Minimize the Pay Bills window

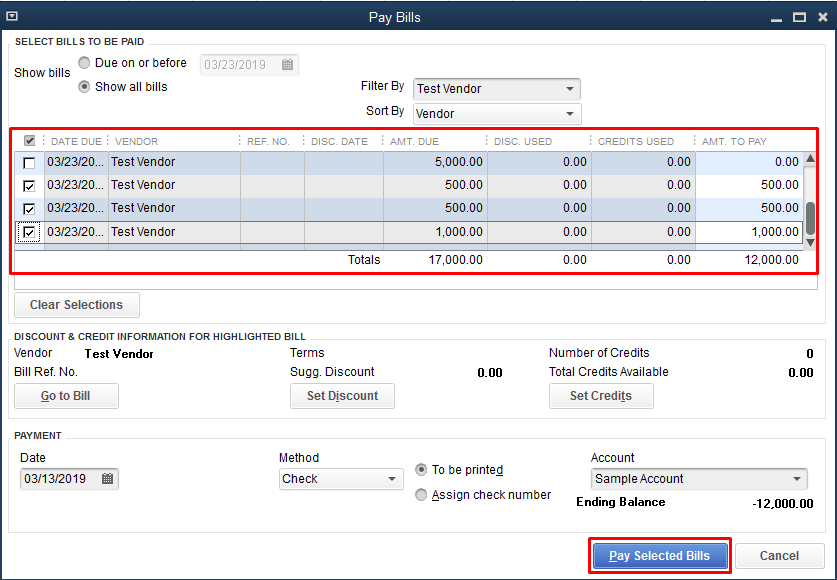click(x=777, y=17)
